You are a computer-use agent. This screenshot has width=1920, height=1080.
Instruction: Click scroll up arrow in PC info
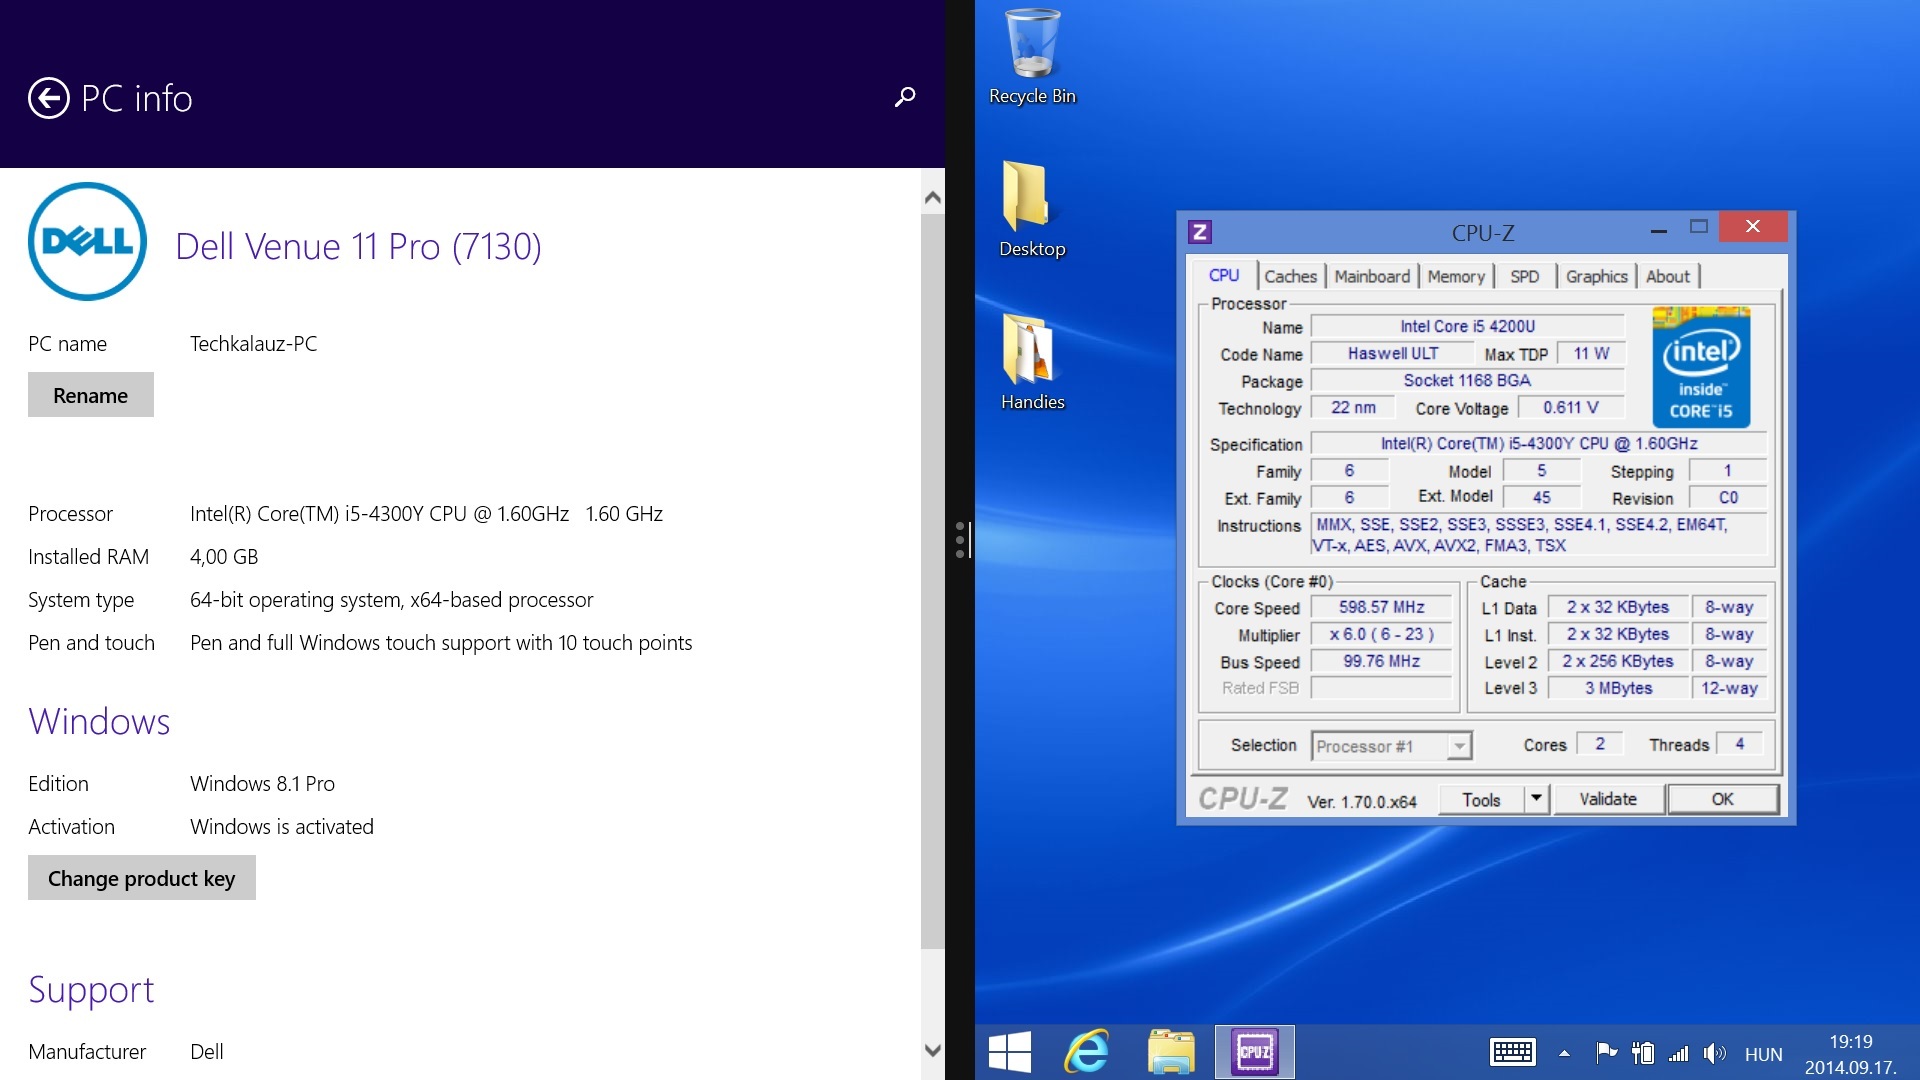pyautogui.click(x=933, y=197)
